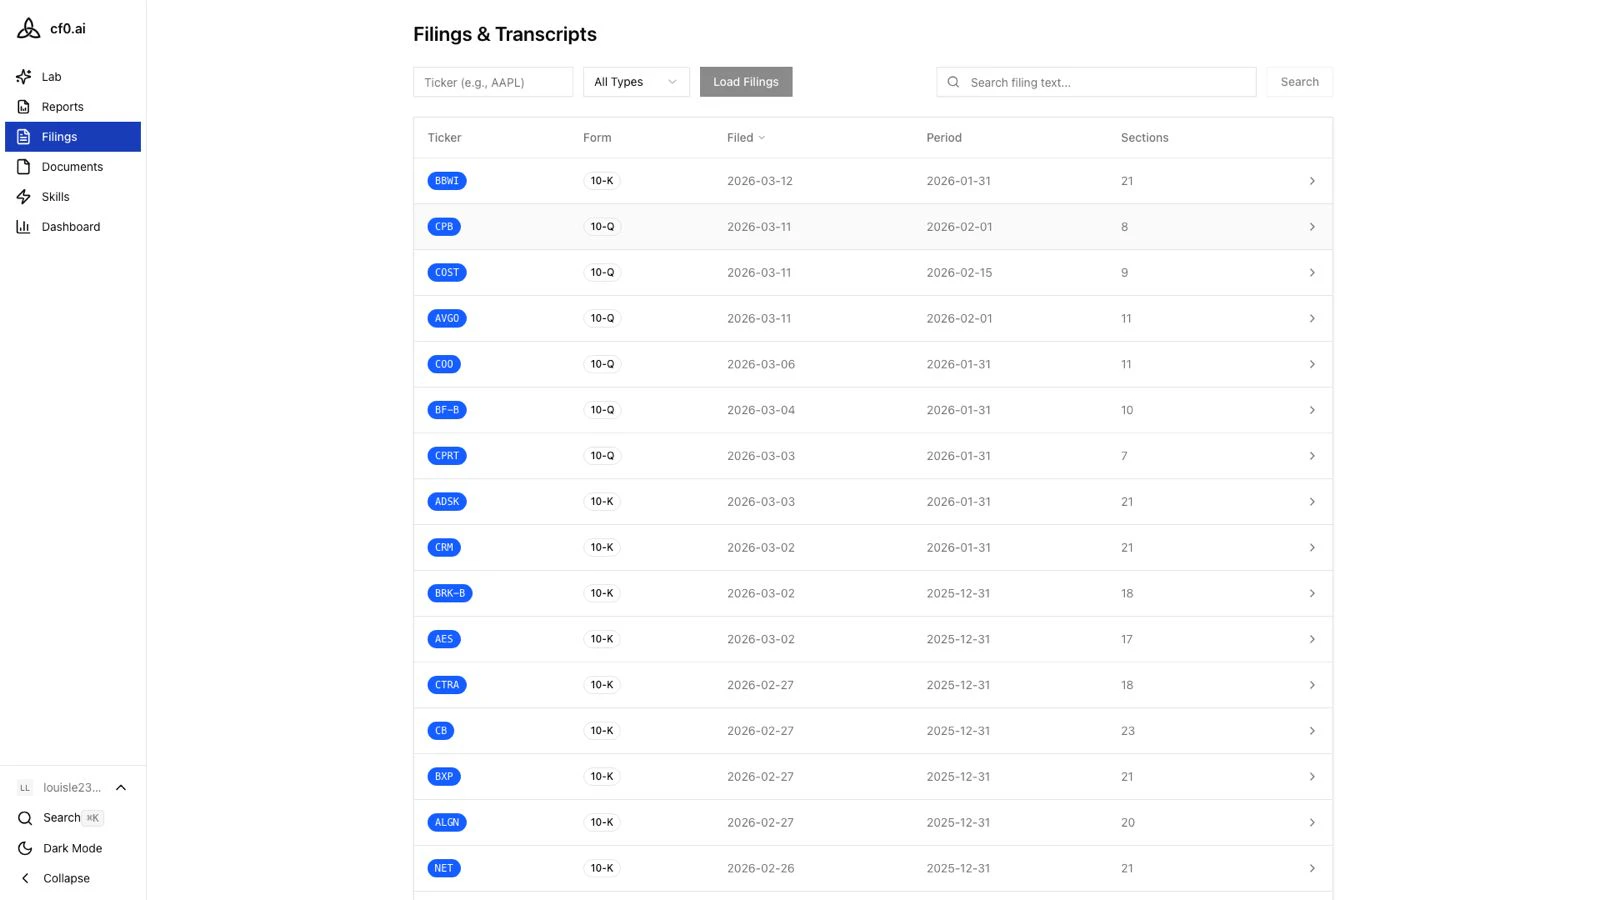Image resolution: width=1600 pixels, height=900 pixels.
Task: Expand the CPB row chevron
Action: click(x=1312, y=227)
